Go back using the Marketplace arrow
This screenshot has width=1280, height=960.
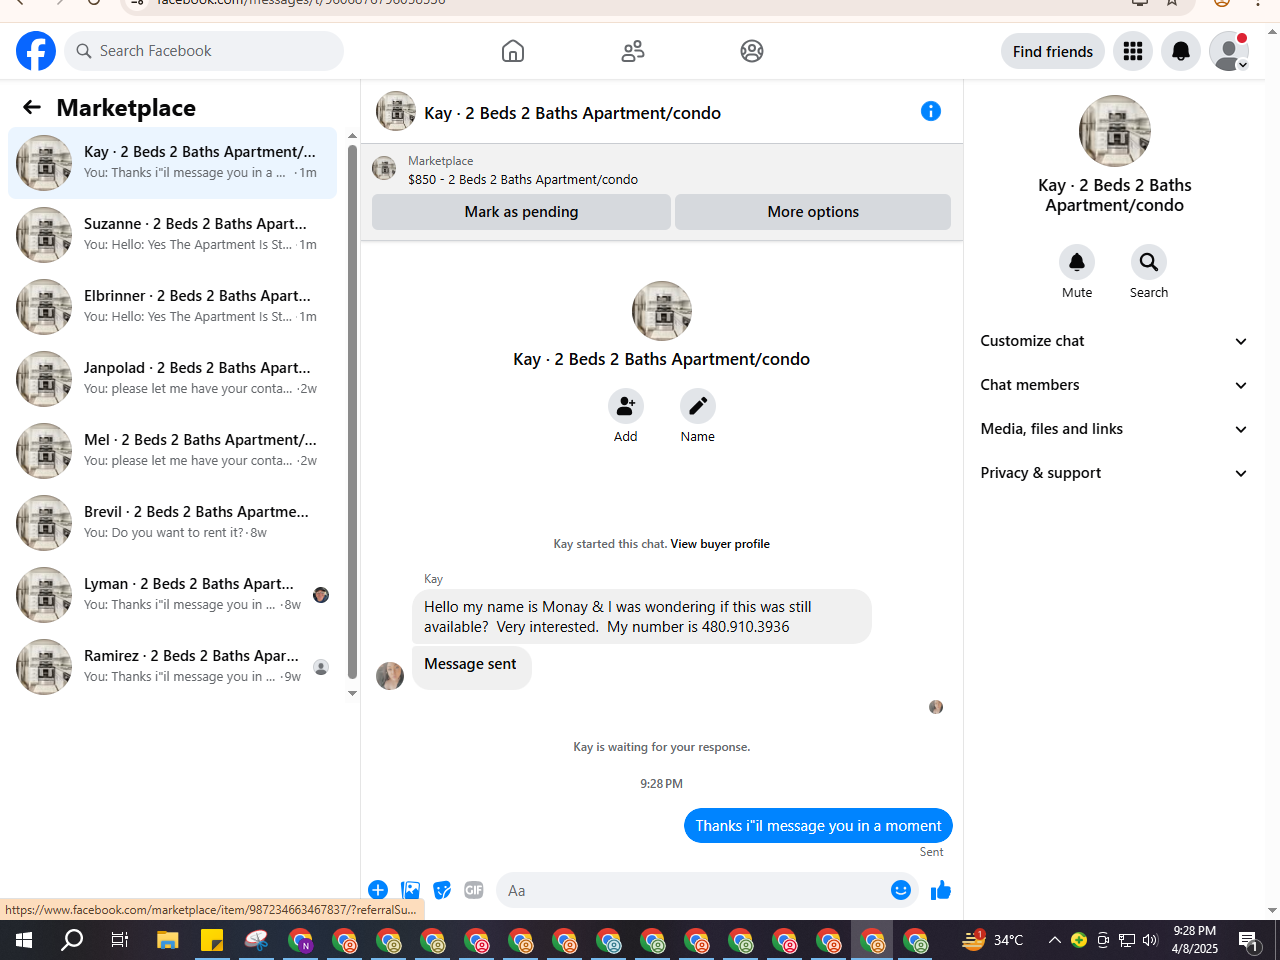(32, 107)
